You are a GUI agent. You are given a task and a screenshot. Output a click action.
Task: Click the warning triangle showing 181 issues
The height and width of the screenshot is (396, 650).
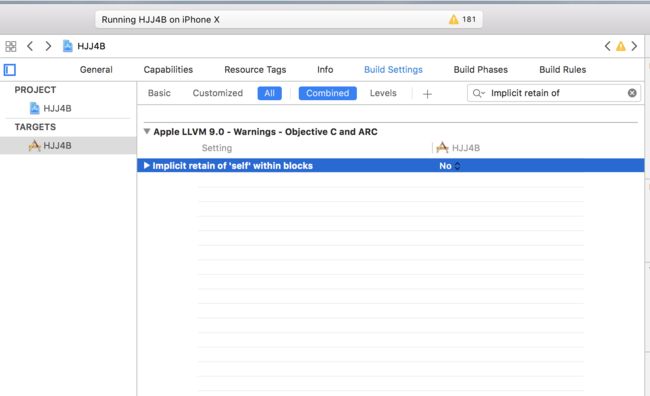[454, 19]
